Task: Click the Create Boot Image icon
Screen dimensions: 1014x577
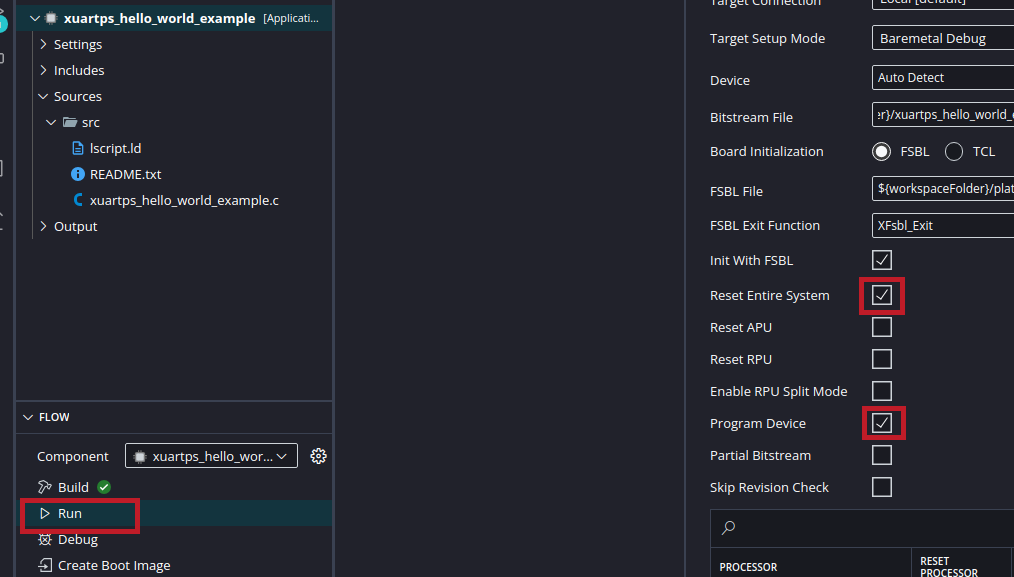Action: 44,565
